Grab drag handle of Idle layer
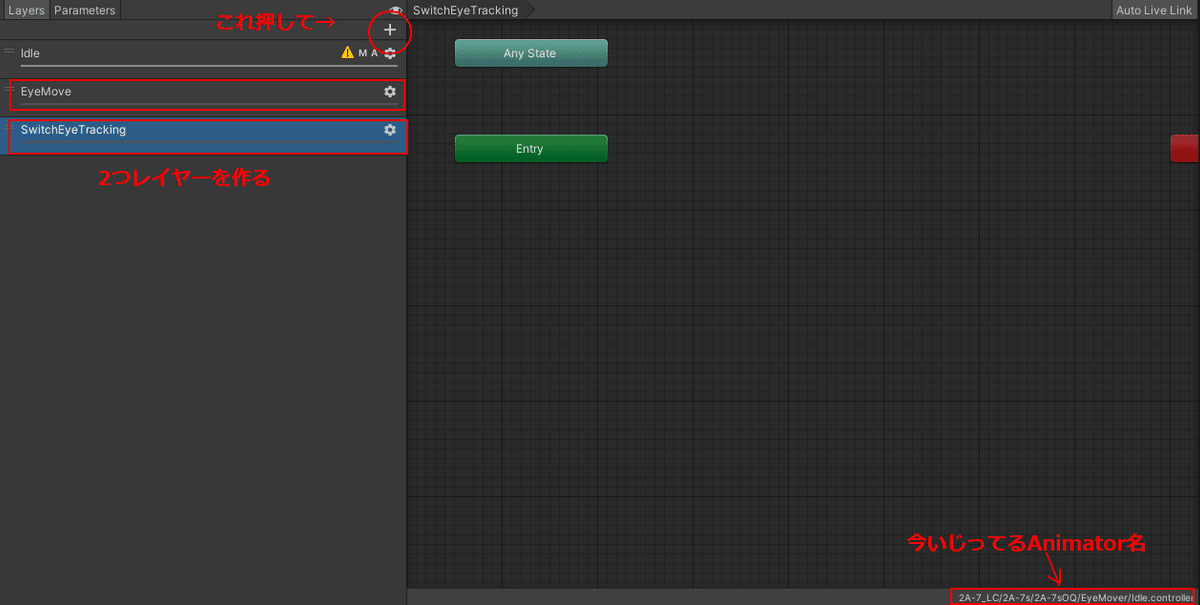This screenshot has width=1200, height=605. tap(9, 50)
